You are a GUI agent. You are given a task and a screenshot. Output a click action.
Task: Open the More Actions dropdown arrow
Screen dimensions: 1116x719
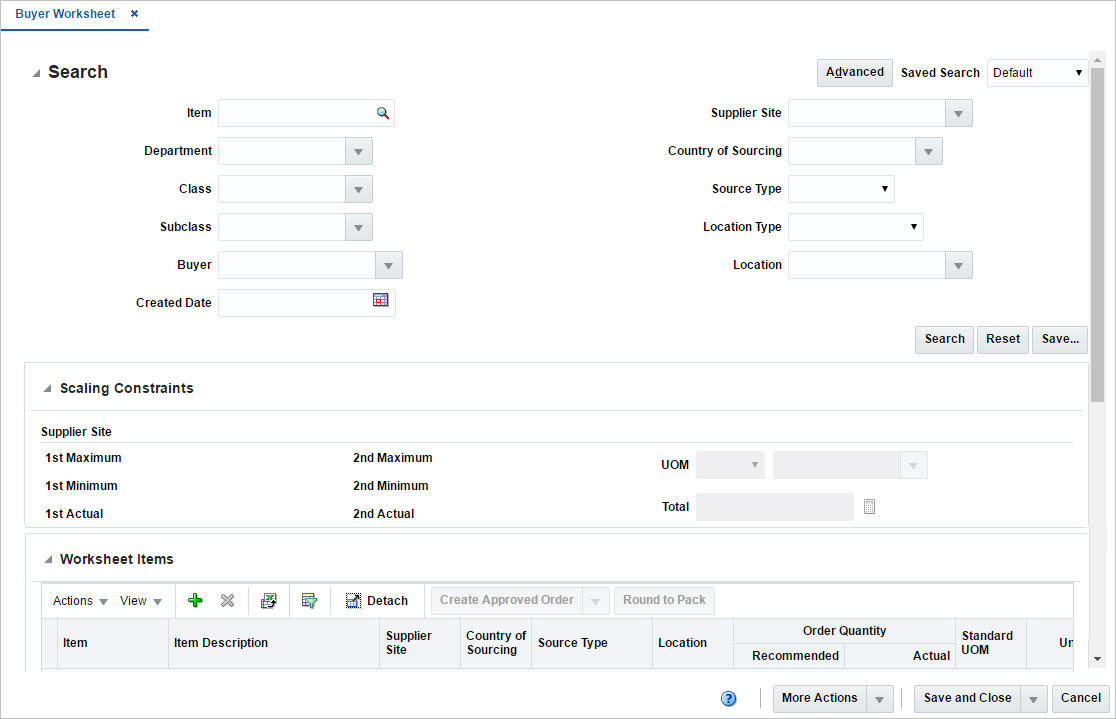[879, 698]
